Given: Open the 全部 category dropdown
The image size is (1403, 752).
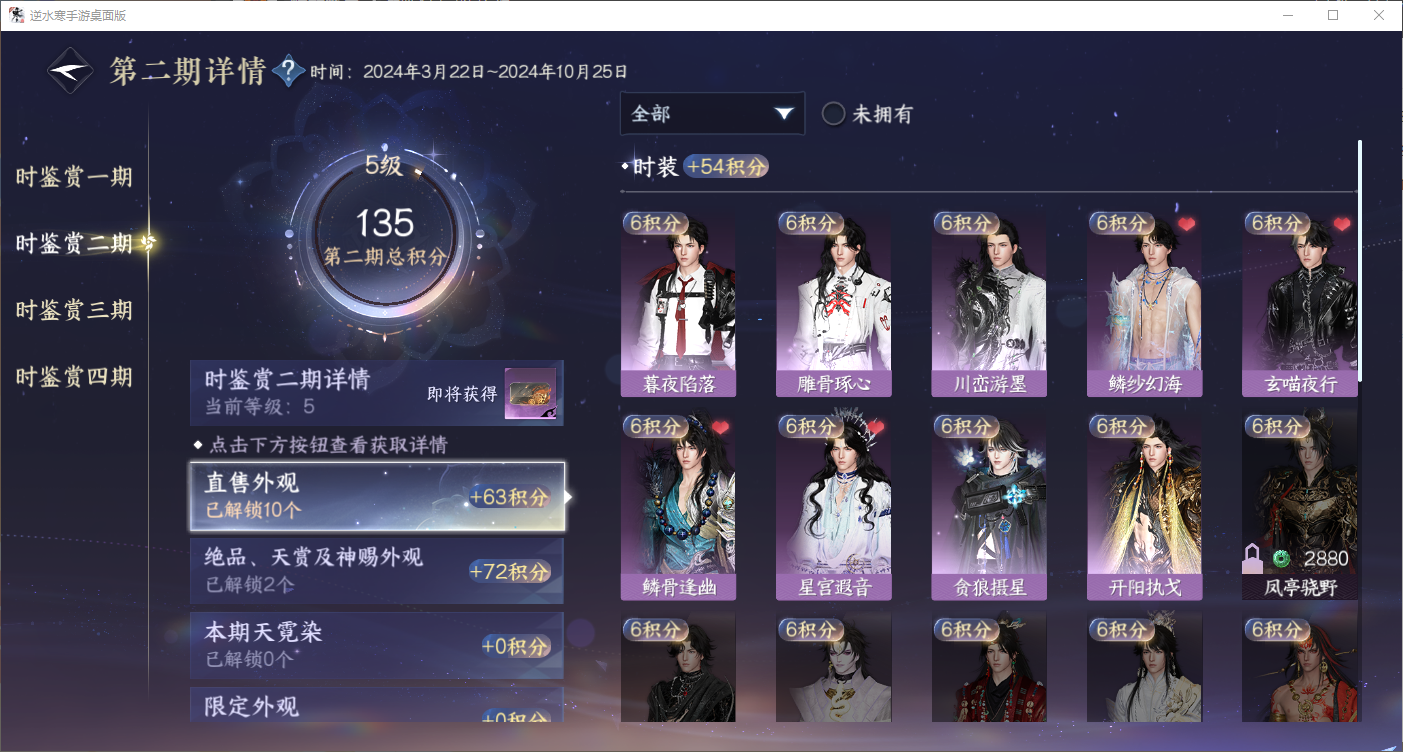Looking at the screenshot, I should coord(712,113).
